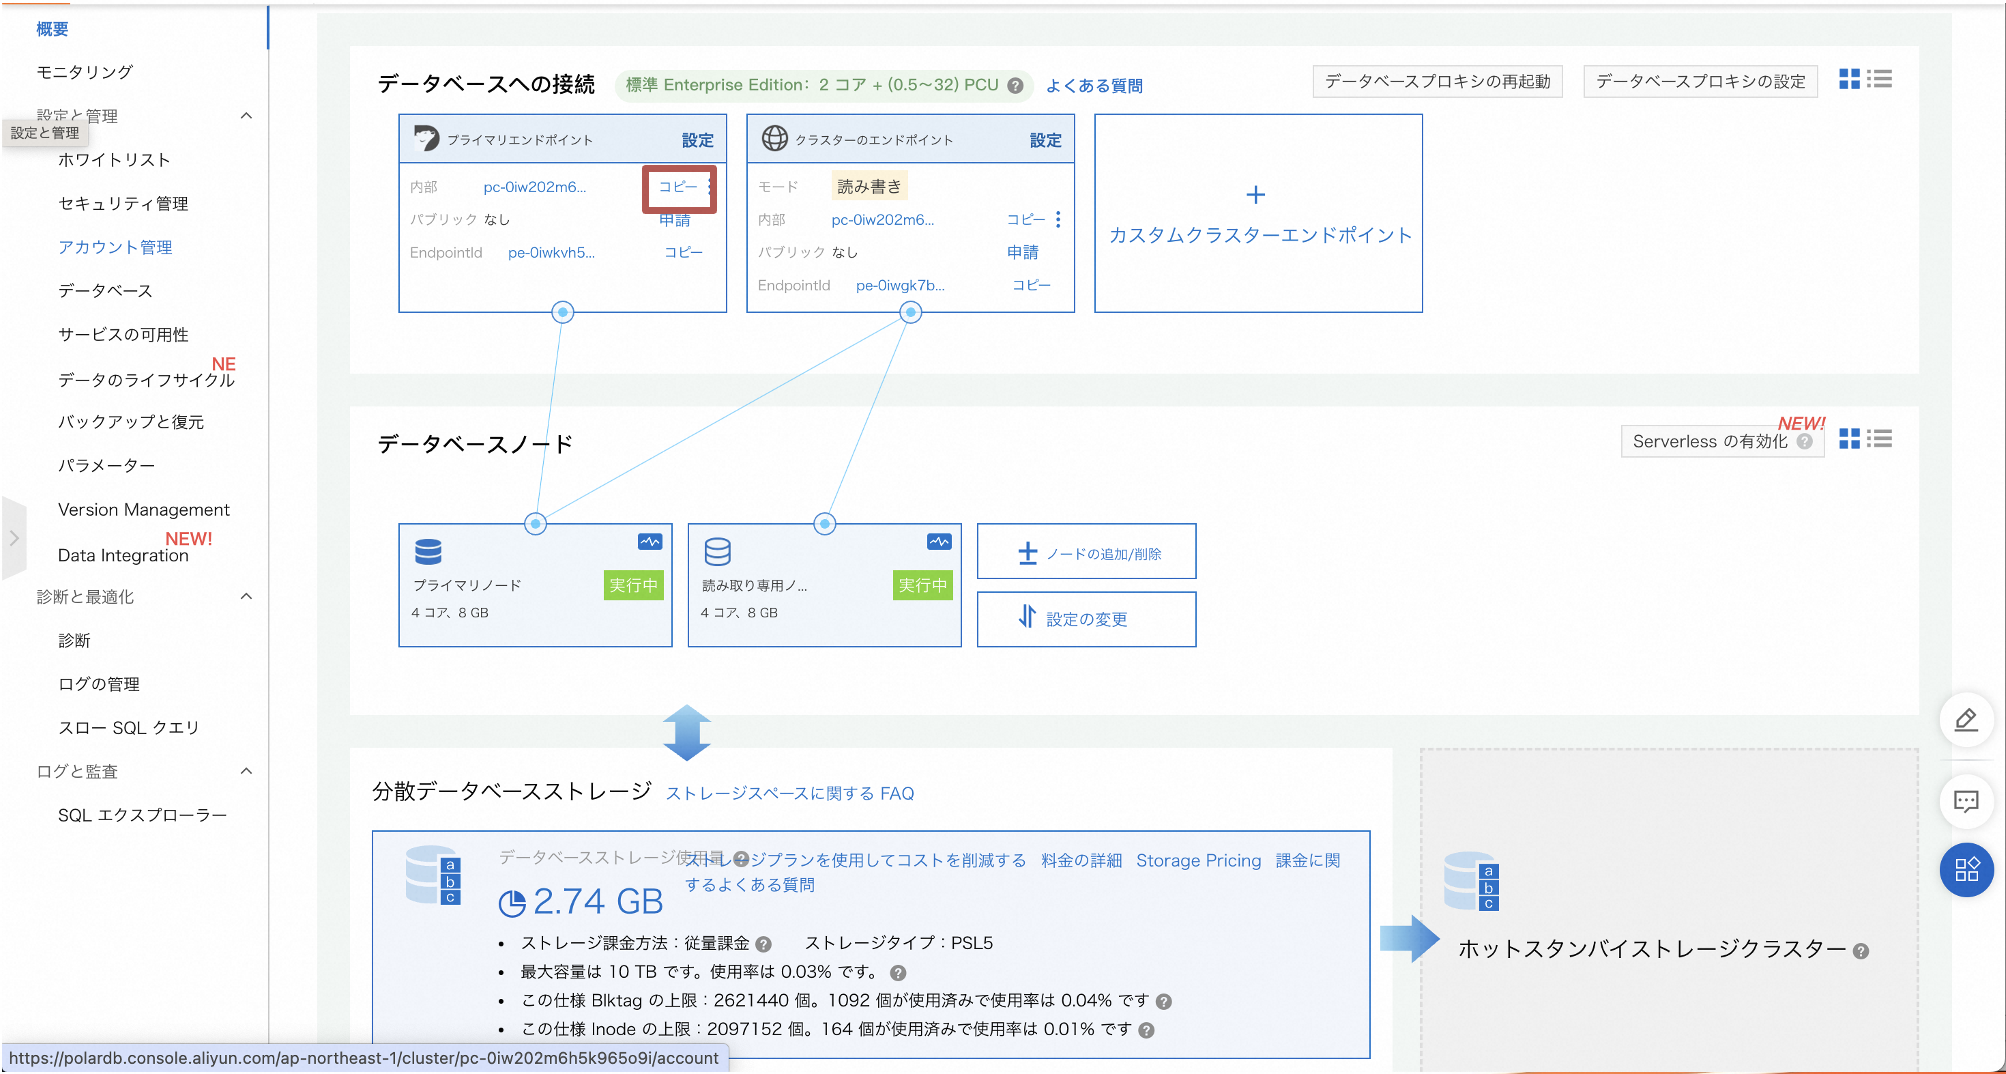Click the plus icon for カスタムクラスターエンドポイント
Image resolution: width=2006 pixels, height=1074 pixels.
1256,194
